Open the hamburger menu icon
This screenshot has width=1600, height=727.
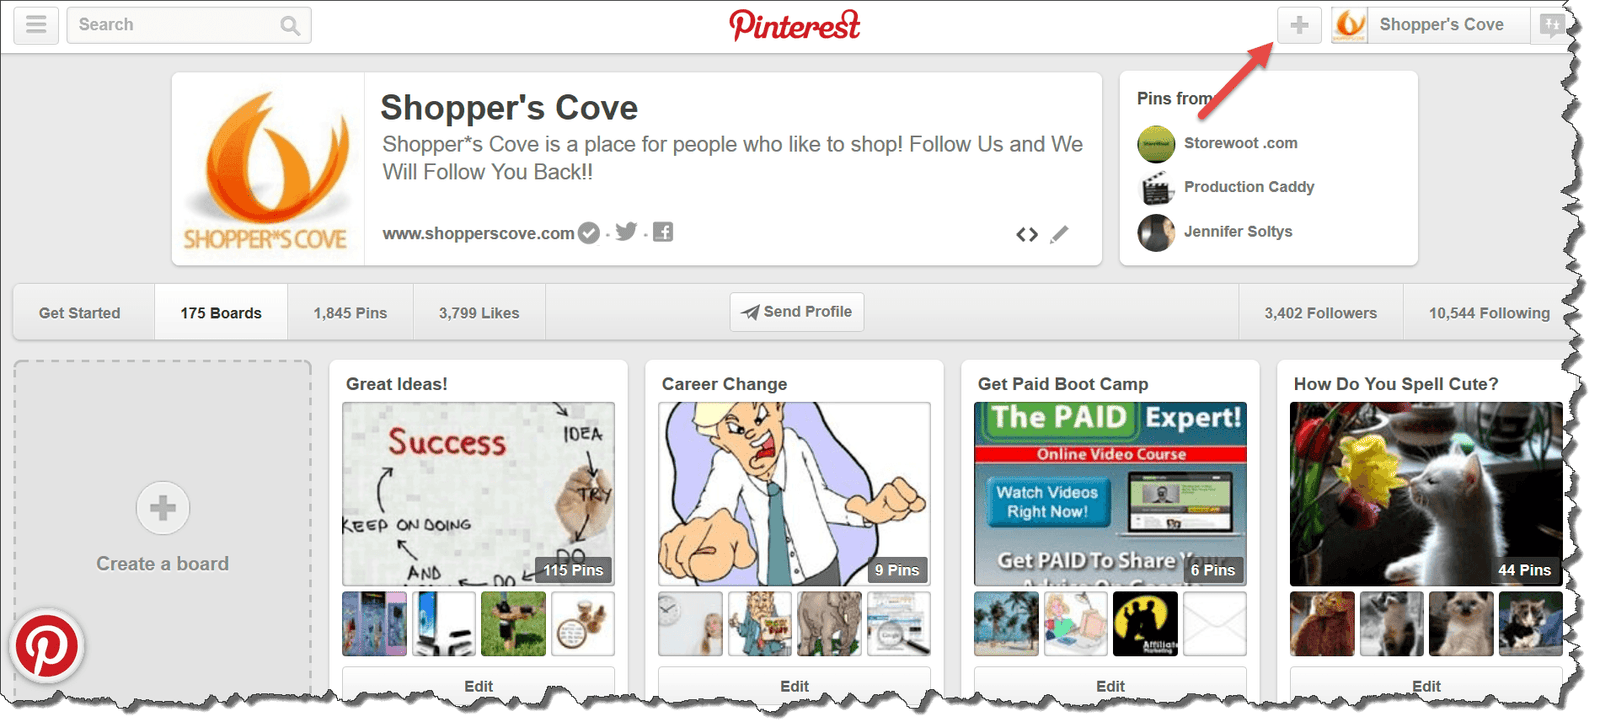tap(36, 25)
